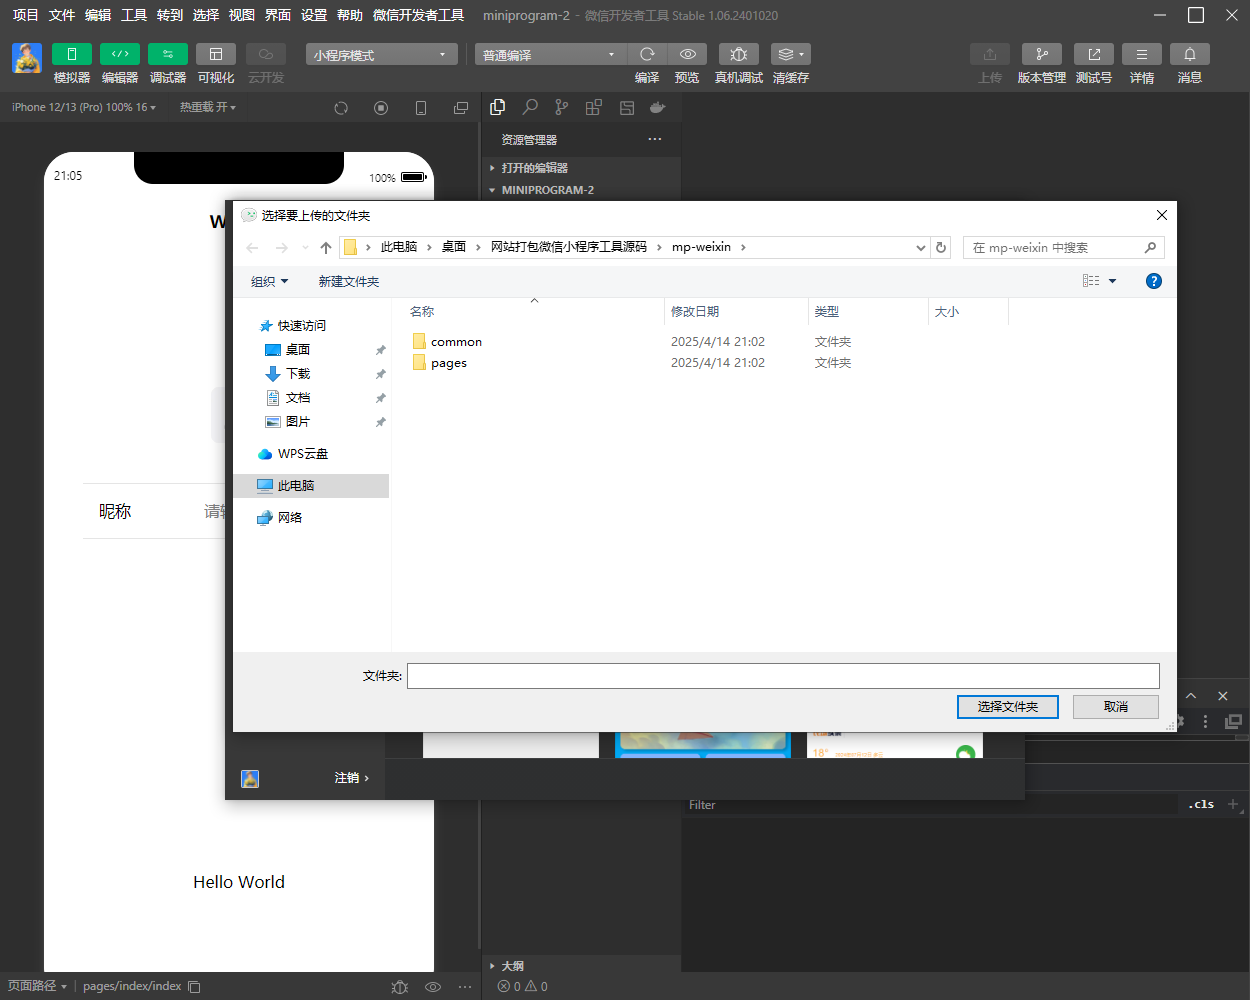1250x1000 pixels.
Task: Go up one folder level in dialog
Action: click(x=325, y=247)
